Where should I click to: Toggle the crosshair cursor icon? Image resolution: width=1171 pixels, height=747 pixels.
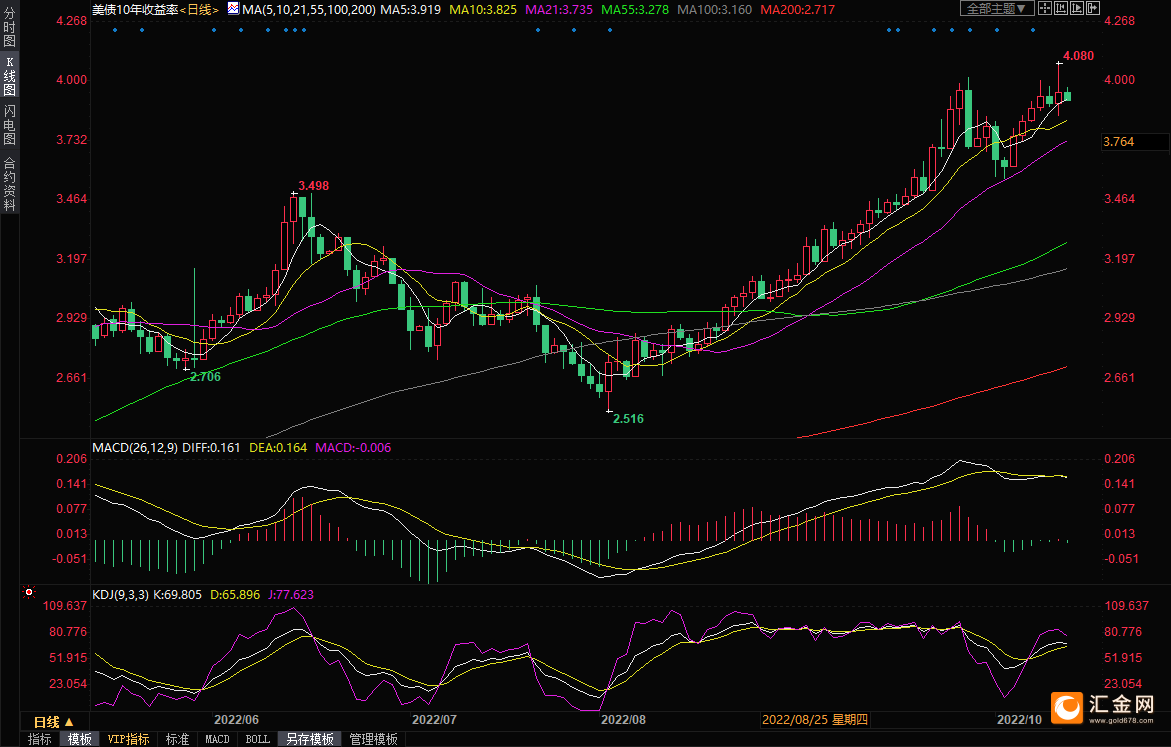1045,8
